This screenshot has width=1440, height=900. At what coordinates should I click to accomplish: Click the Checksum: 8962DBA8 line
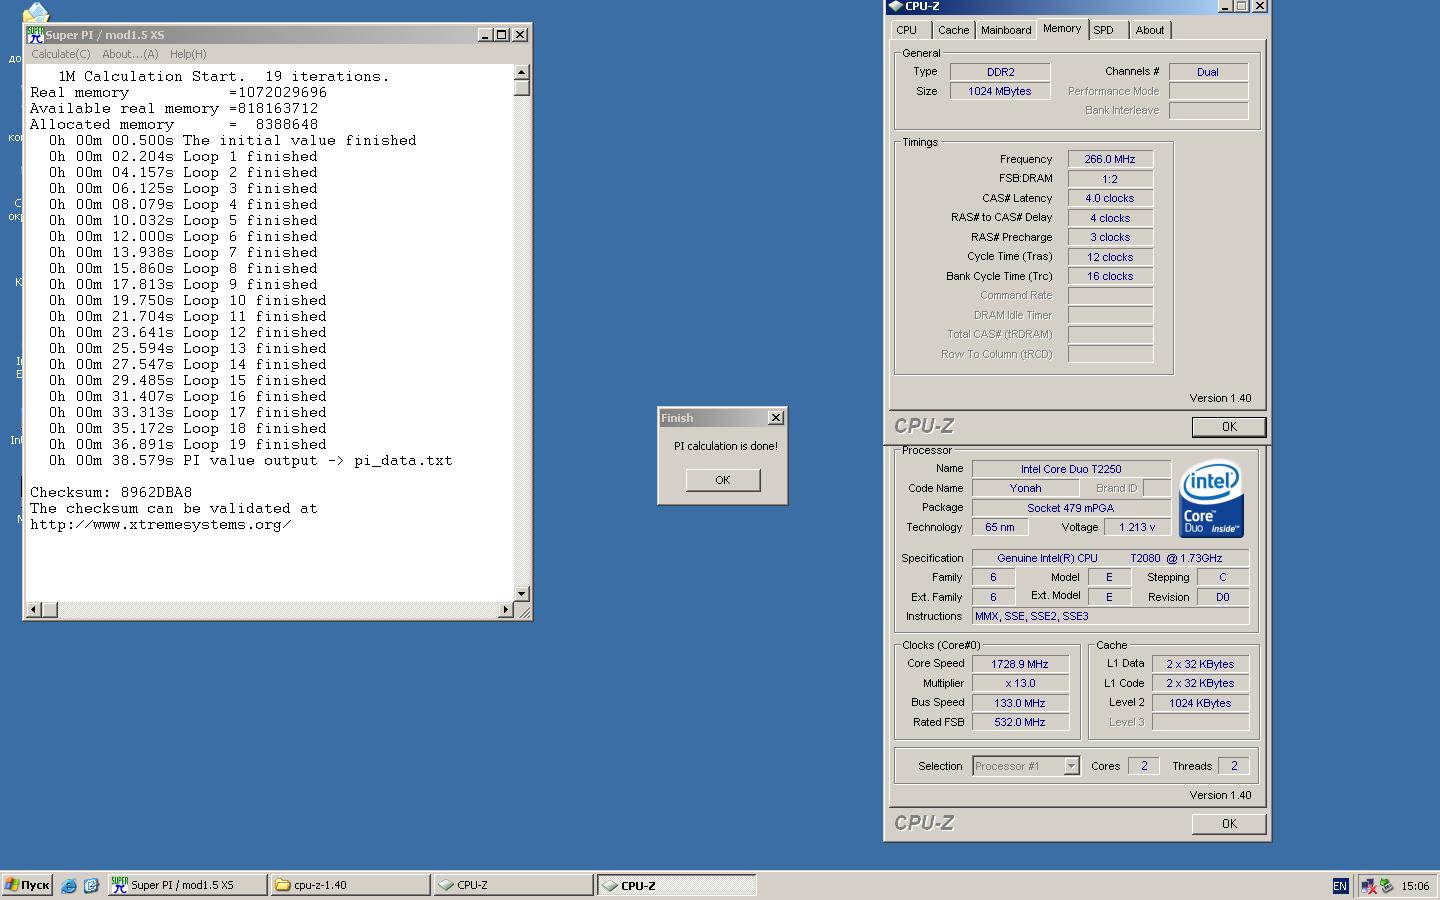[111, 492]
